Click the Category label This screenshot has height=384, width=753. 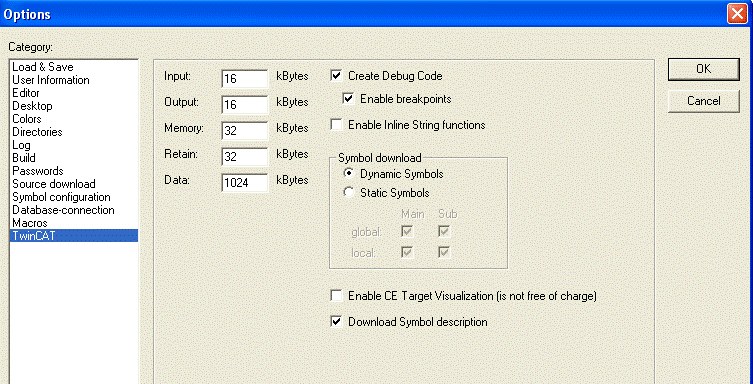pyautogui.click(x=31, y=47)
